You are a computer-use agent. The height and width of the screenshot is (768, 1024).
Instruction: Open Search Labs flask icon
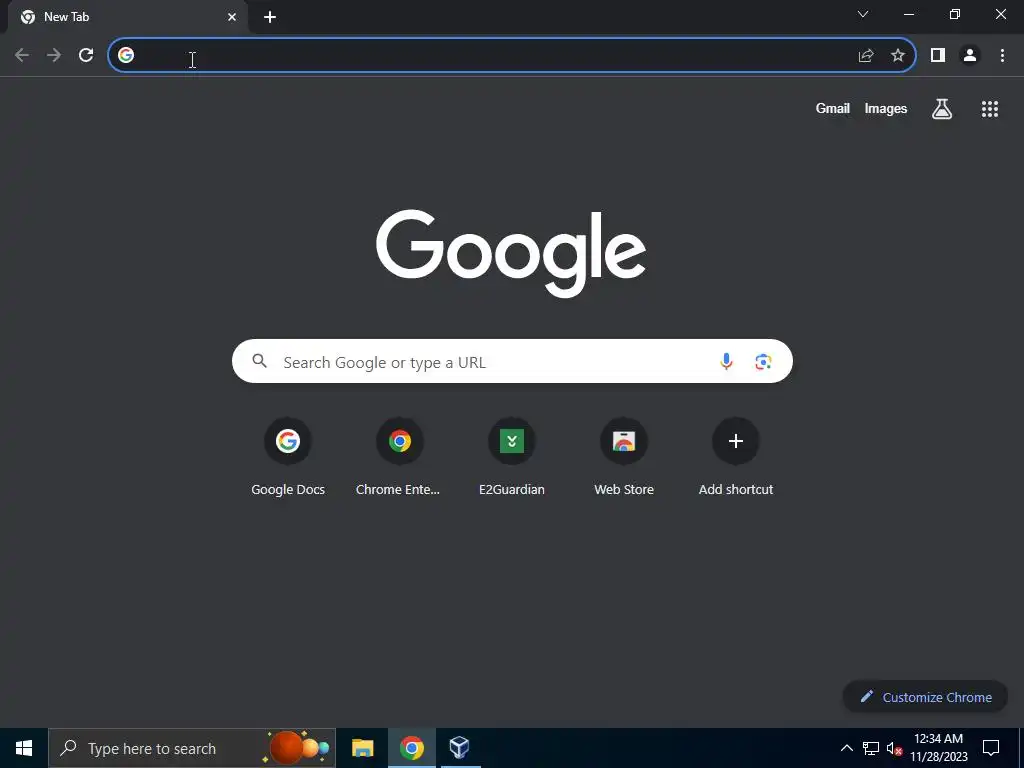pyautogui.click(x=942, y=109)
